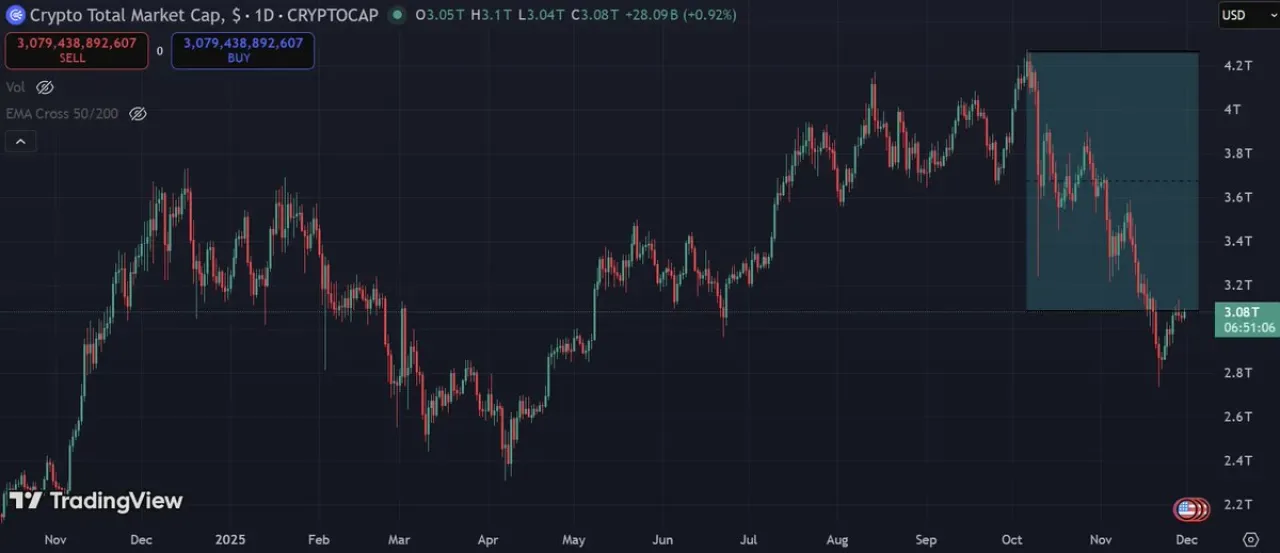Toggle visibility of EMA Cross 50/200 indicator

[138, 114]
